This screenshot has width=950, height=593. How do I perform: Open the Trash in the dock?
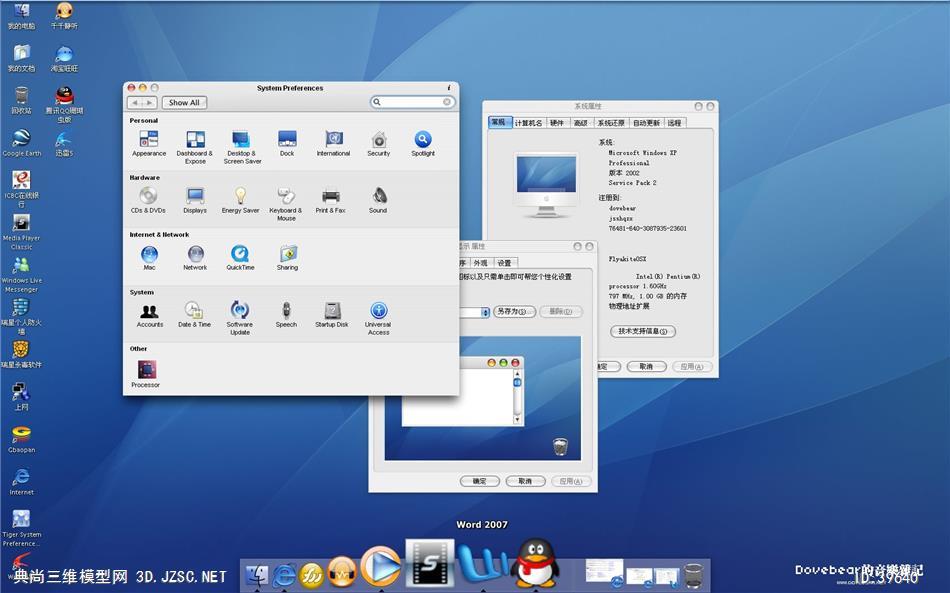[694, 575]
